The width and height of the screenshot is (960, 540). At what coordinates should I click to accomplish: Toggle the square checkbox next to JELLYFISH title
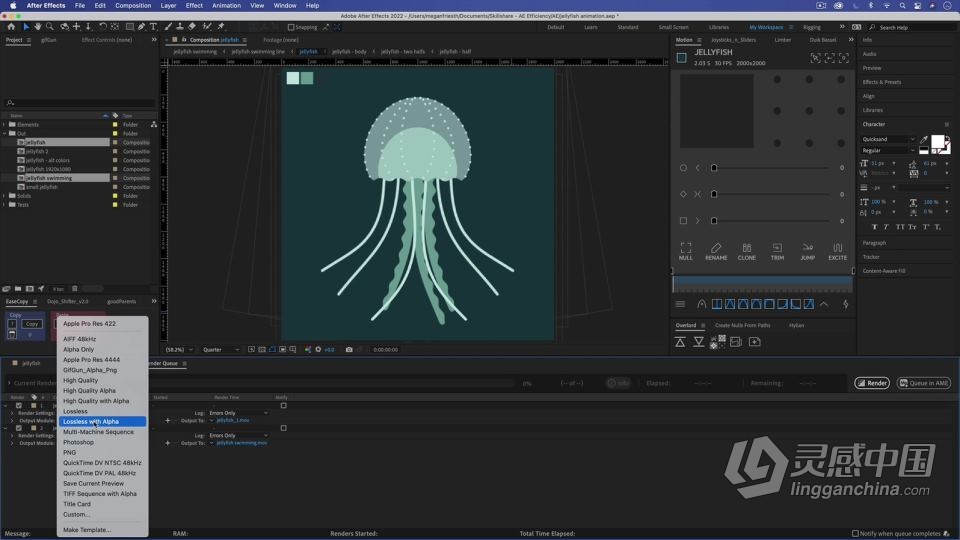681,58
